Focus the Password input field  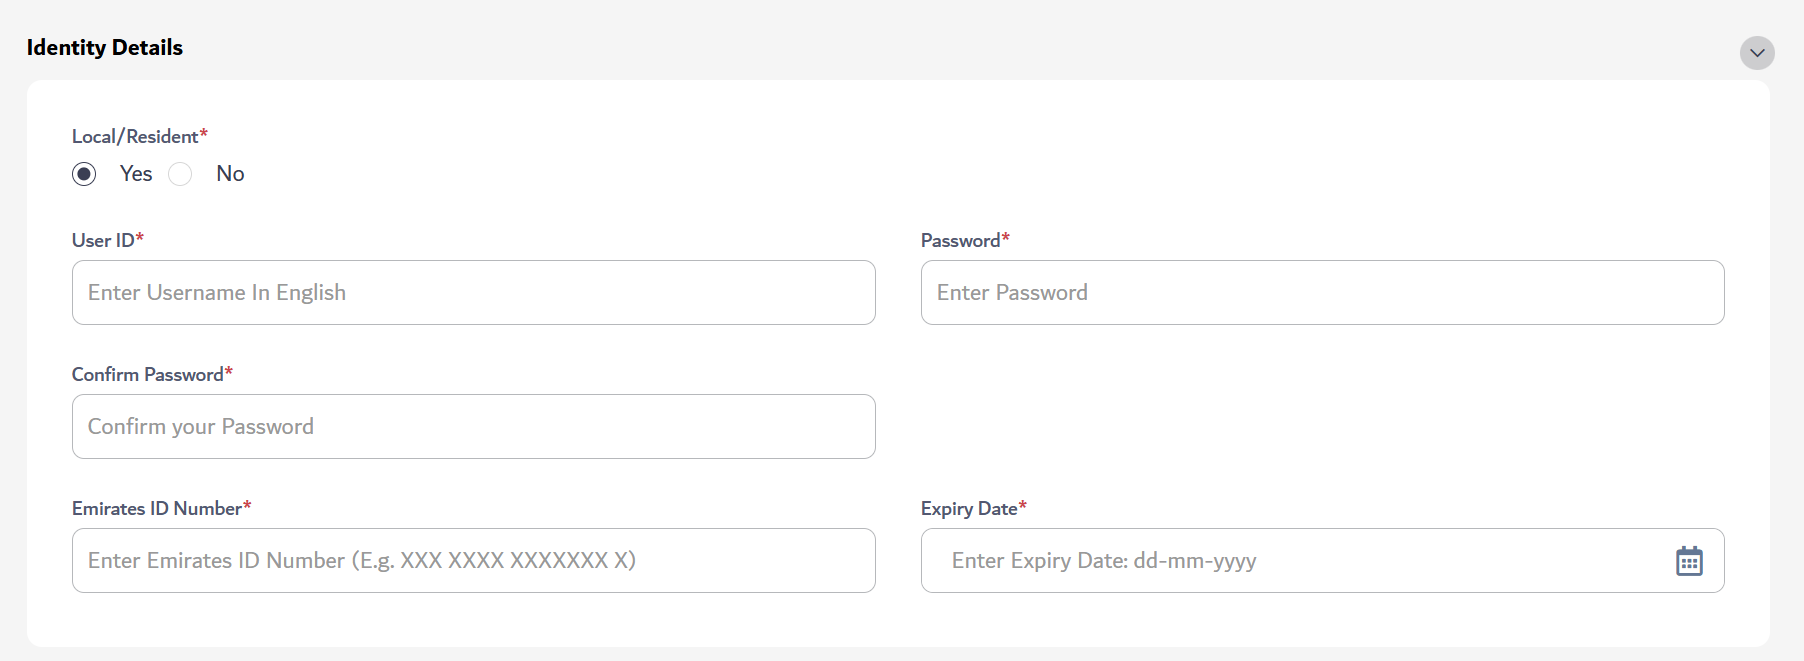click(1321, 292)
